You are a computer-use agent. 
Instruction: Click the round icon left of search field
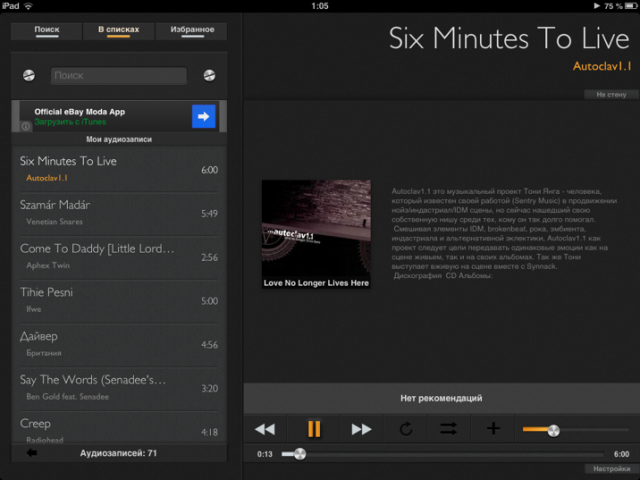[x=29, y=76]
